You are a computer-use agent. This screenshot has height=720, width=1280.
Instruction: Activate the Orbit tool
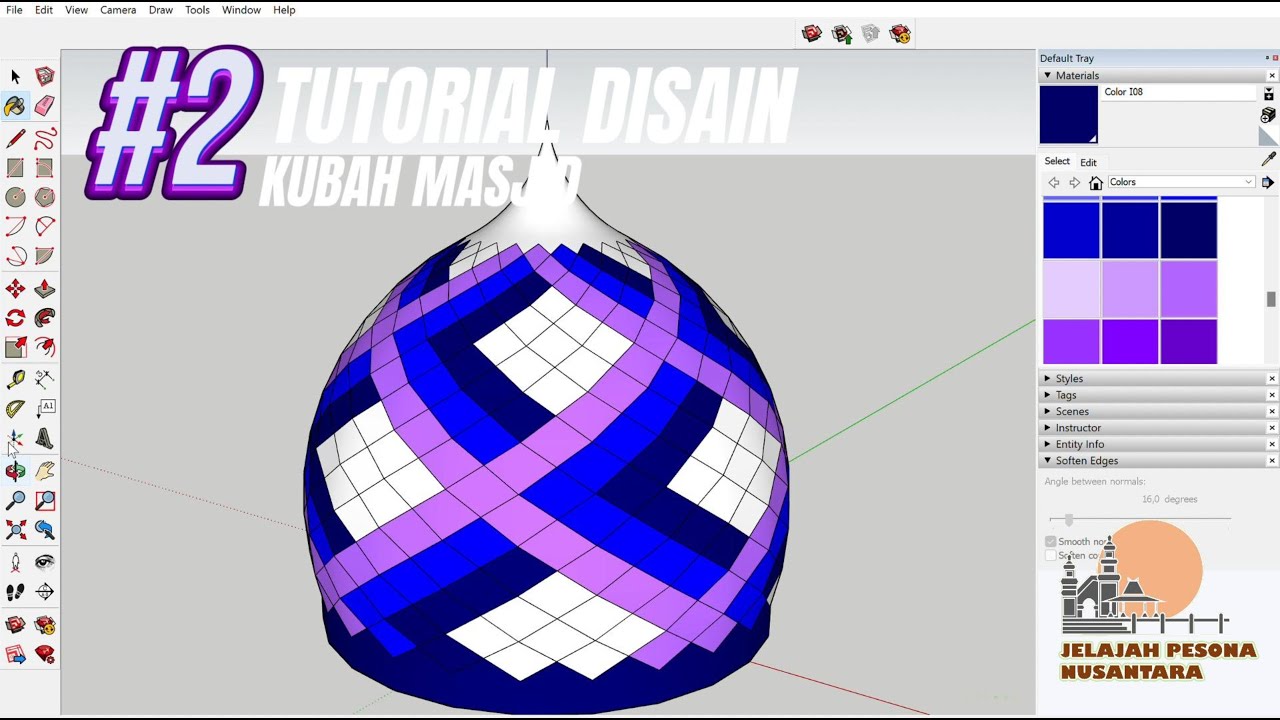[15, 471]
